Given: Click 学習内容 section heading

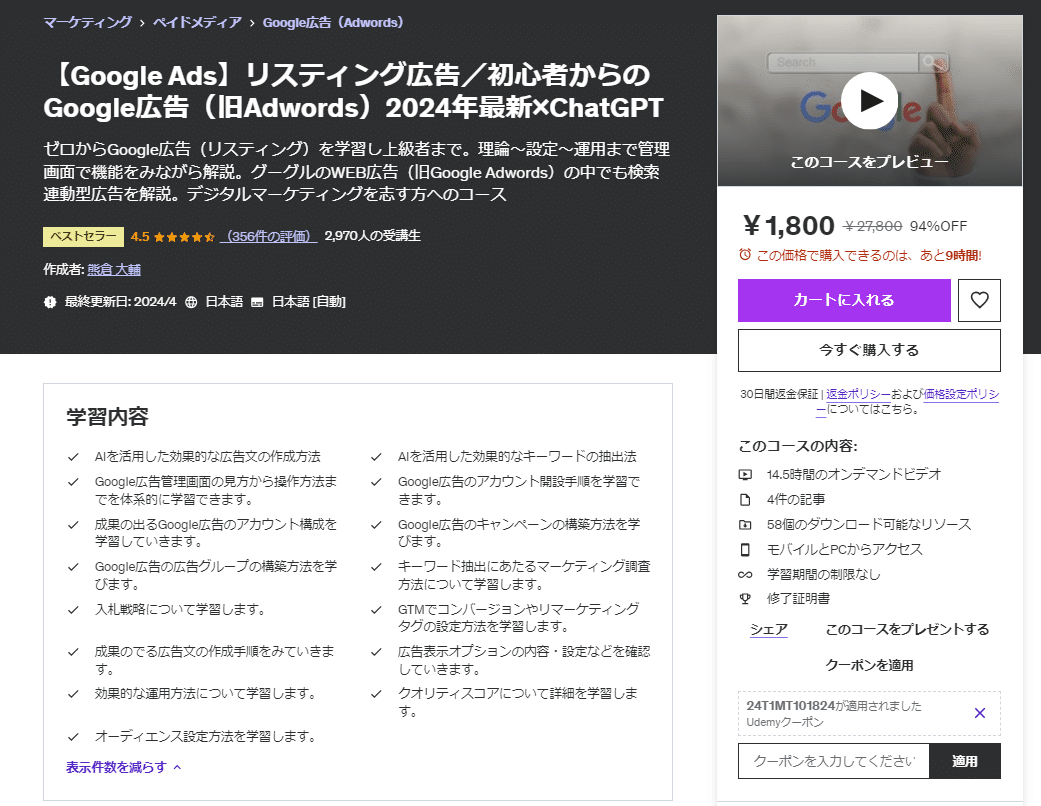Looking at the screenshot, I should (x=108, y=417).
